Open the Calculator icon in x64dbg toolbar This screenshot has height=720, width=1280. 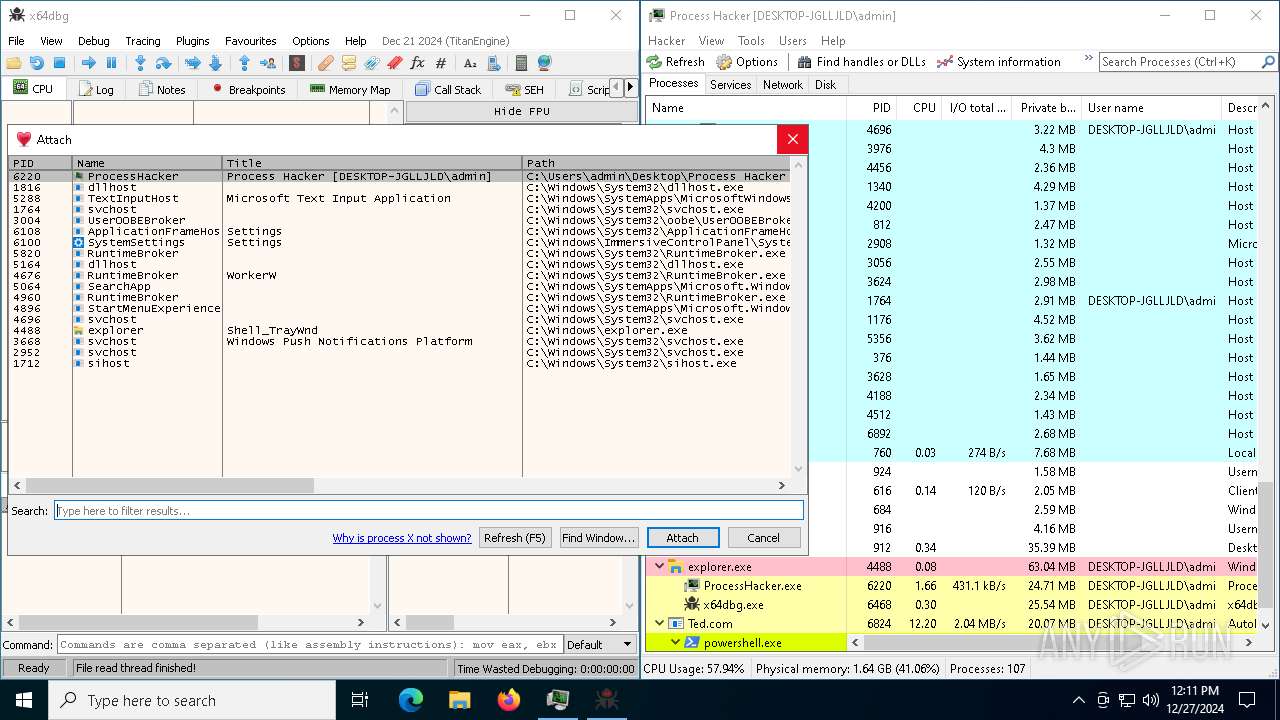[x=521, y=63]
